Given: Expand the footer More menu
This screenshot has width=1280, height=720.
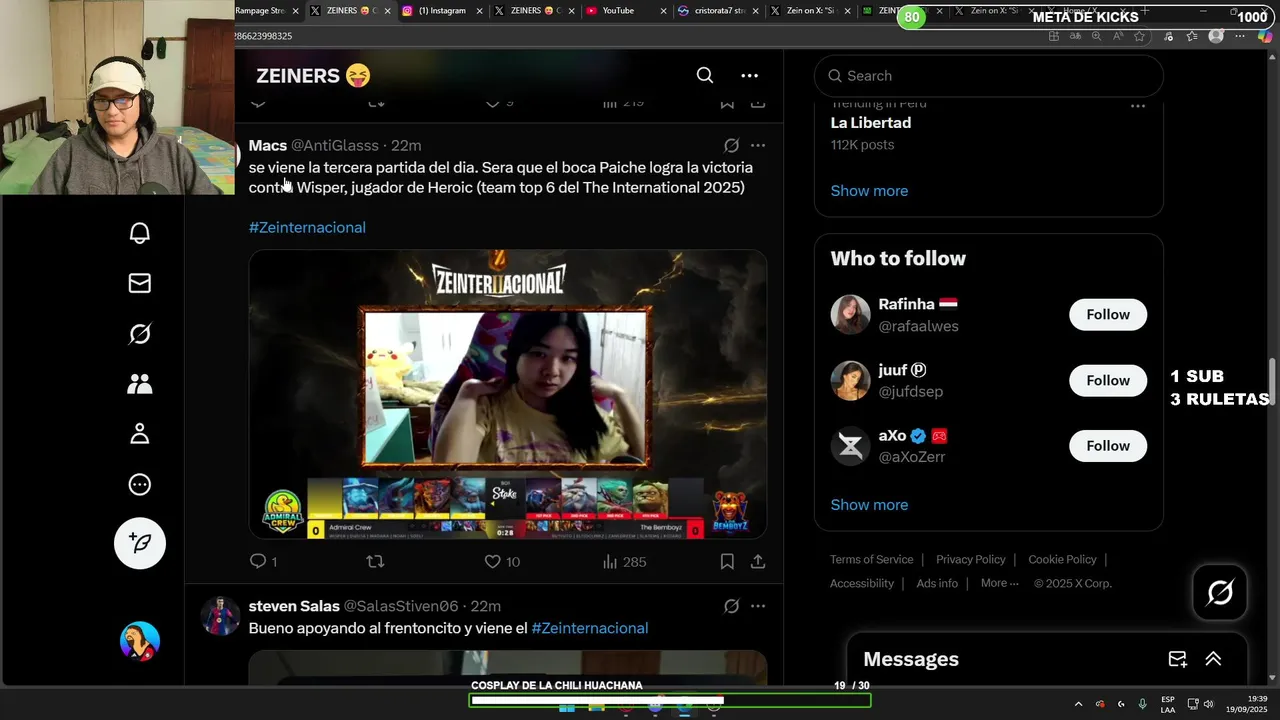Looking at the screenshot, I should (1000, 584).
